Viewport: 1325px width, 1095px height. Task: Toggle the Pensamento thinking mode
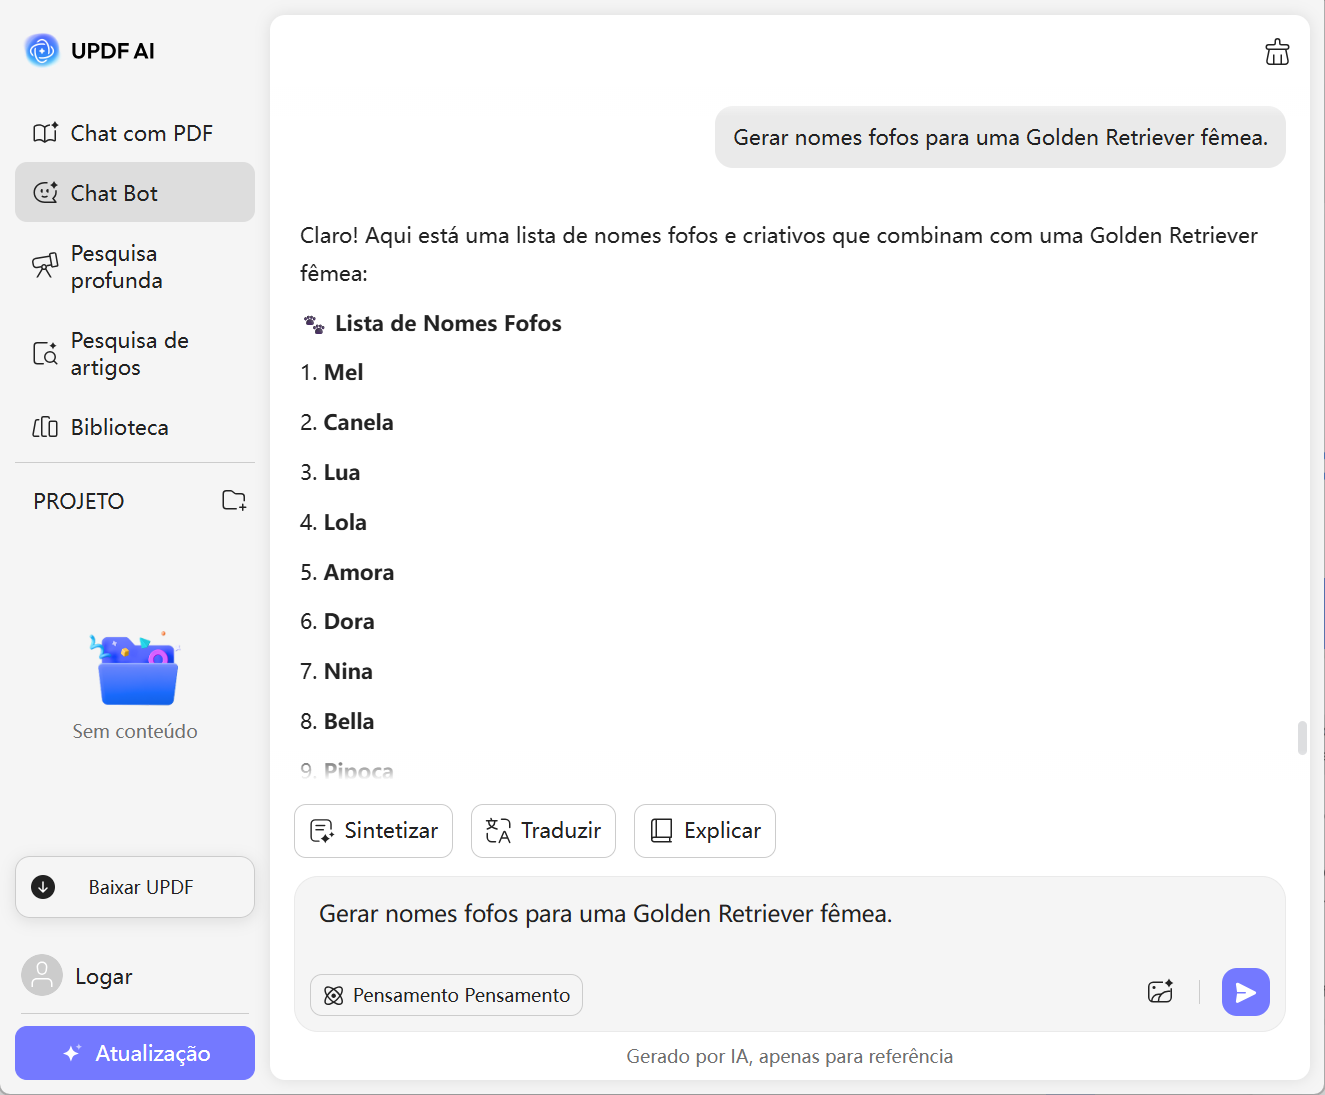(446, 995)
